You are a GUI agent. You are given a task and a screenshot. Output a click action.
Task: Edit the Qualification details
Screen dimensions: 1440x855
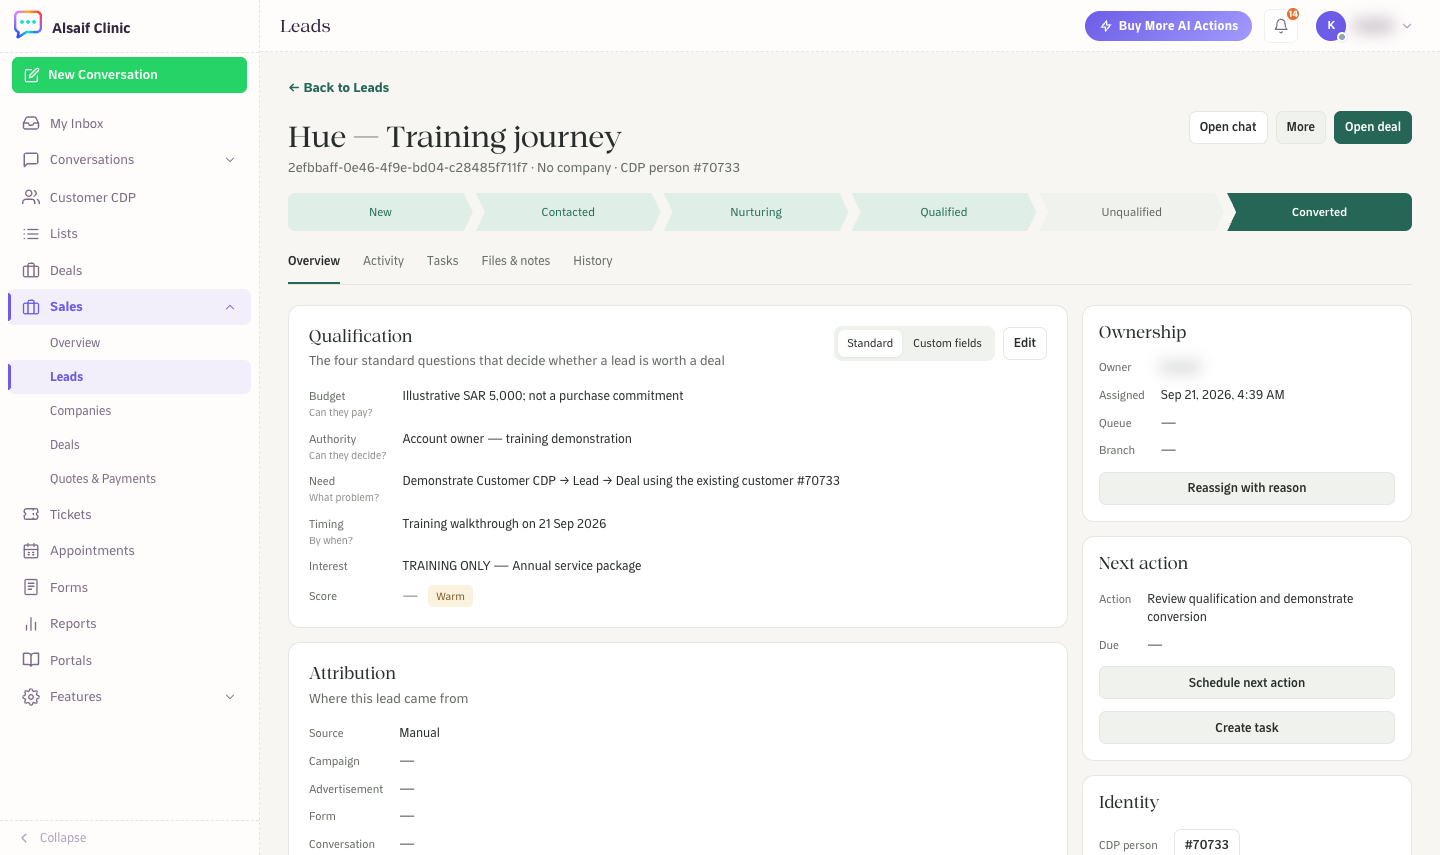point(1025,343)
